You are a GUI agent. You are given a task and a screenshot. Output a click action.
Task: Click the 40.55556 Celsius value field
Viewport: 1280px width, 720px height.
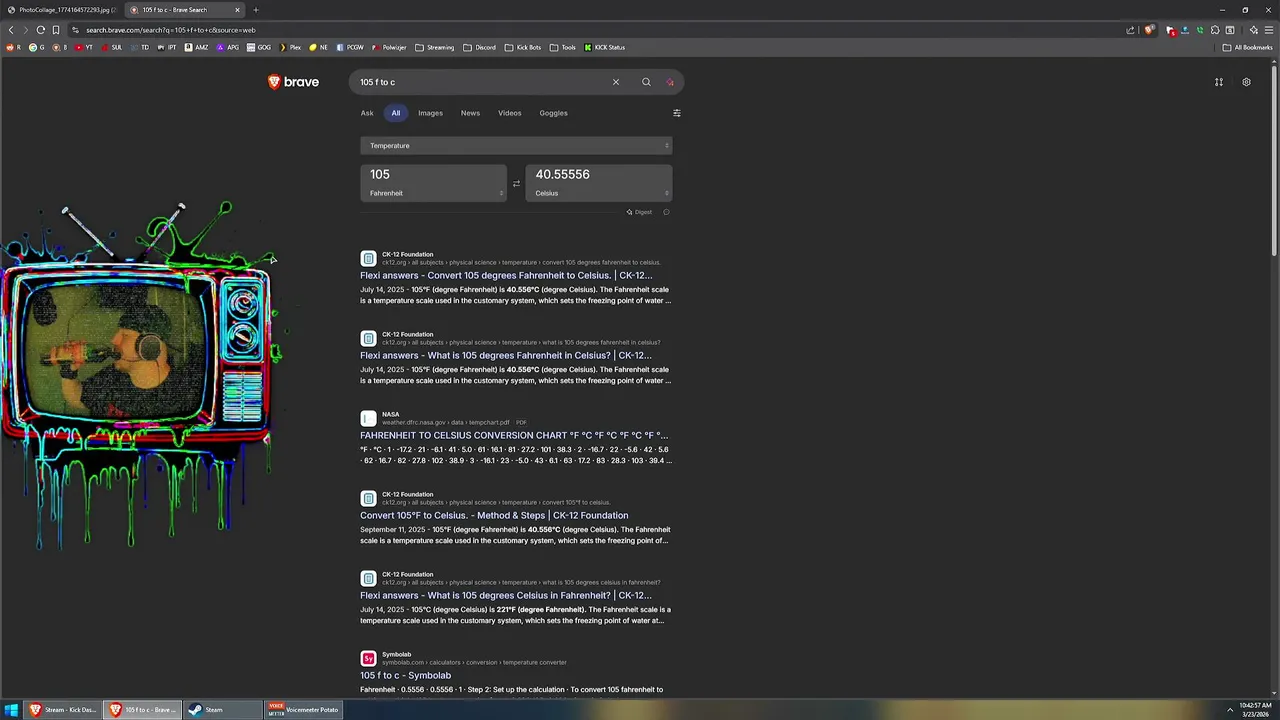599,175
